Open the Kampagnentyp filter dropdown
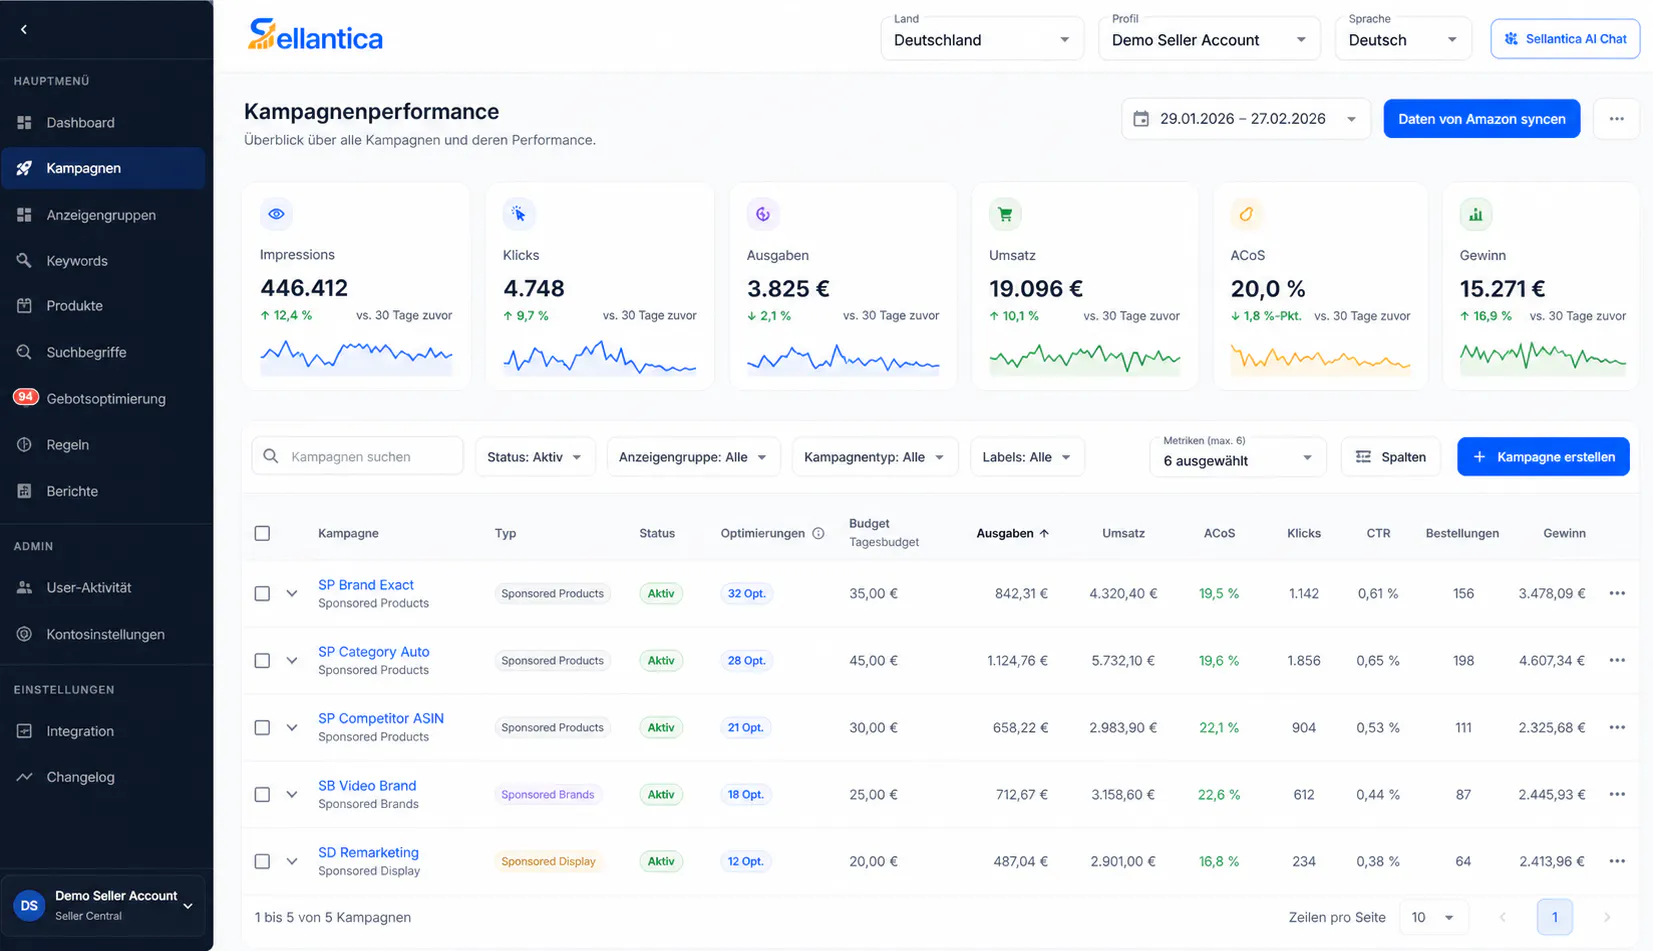Screen dimensions: 1653x951 (x=875, y=457)
